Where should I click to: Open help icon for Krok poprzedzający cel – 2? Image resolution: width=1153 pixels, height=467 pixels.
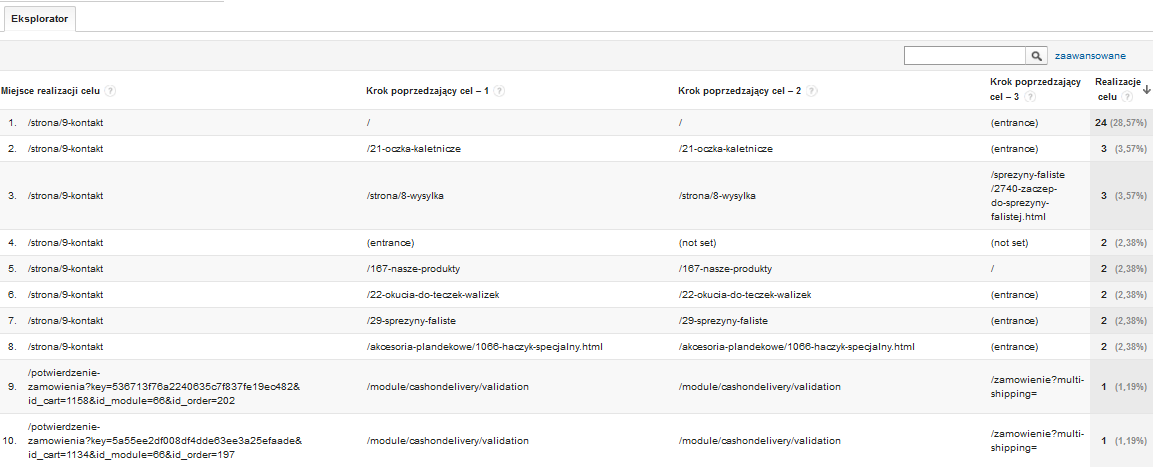tap(812, 91)
